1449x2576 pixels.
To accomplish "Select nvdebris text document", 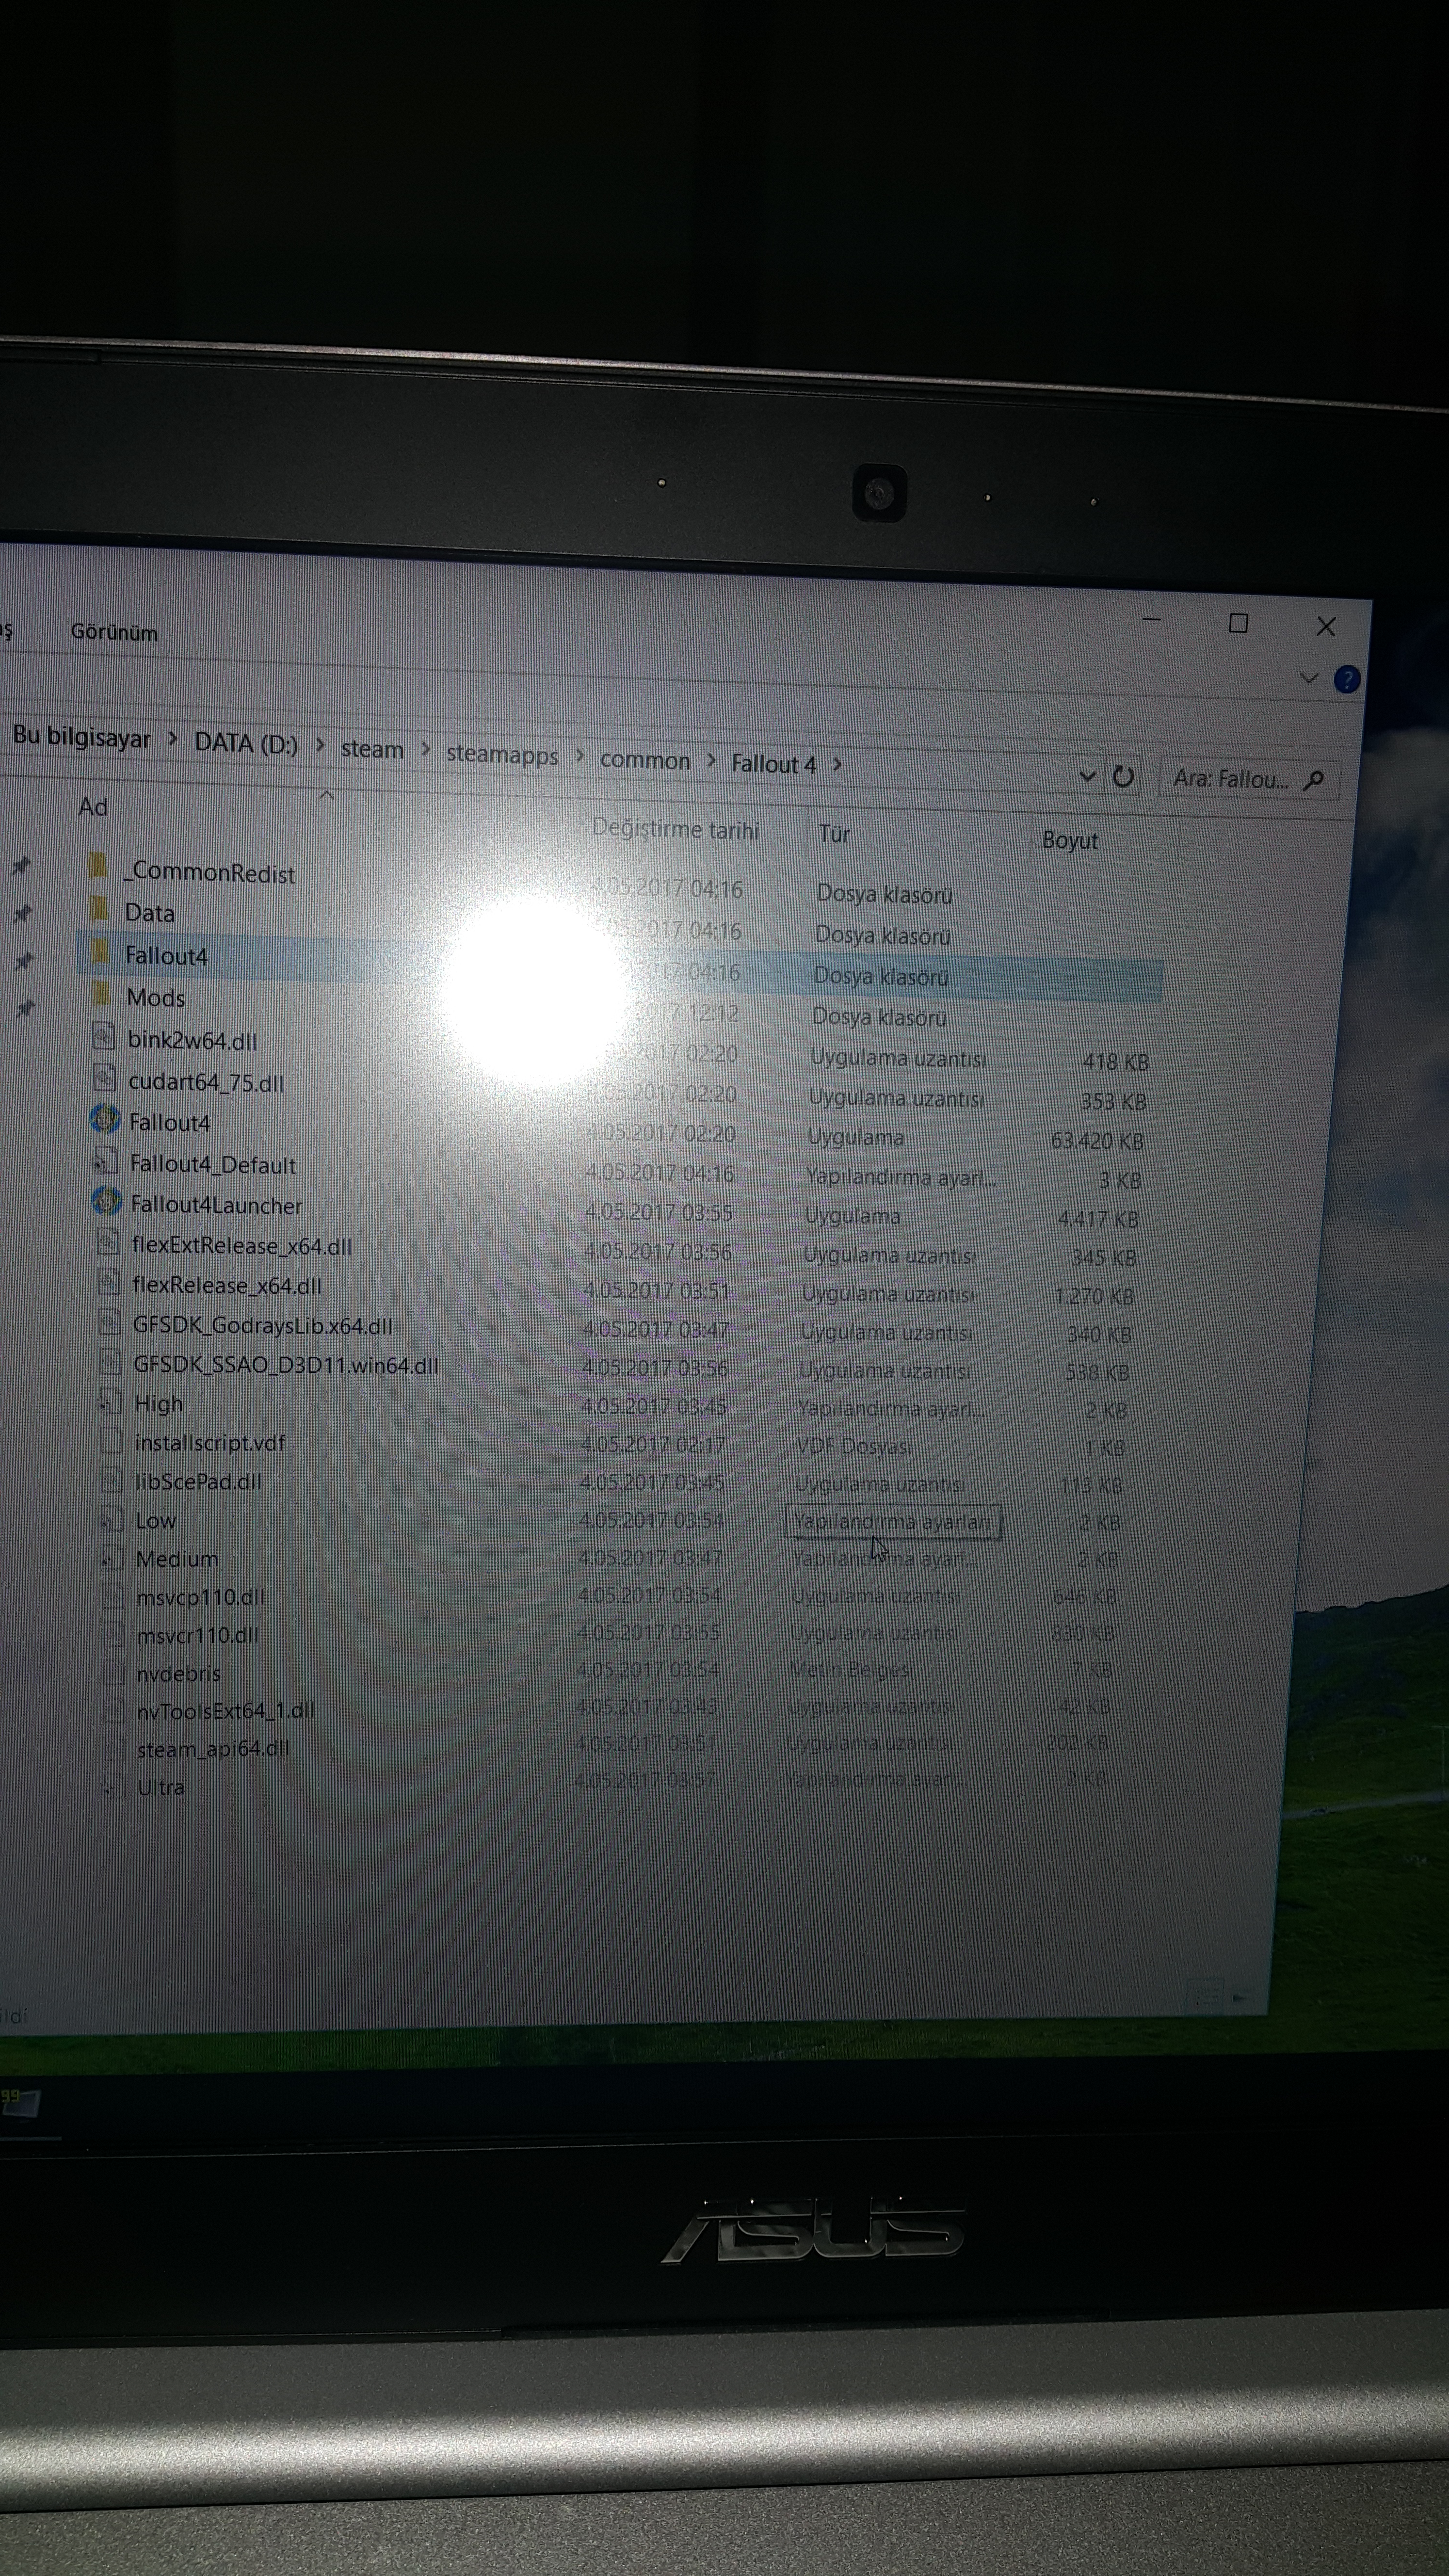I will (178, 1674).
